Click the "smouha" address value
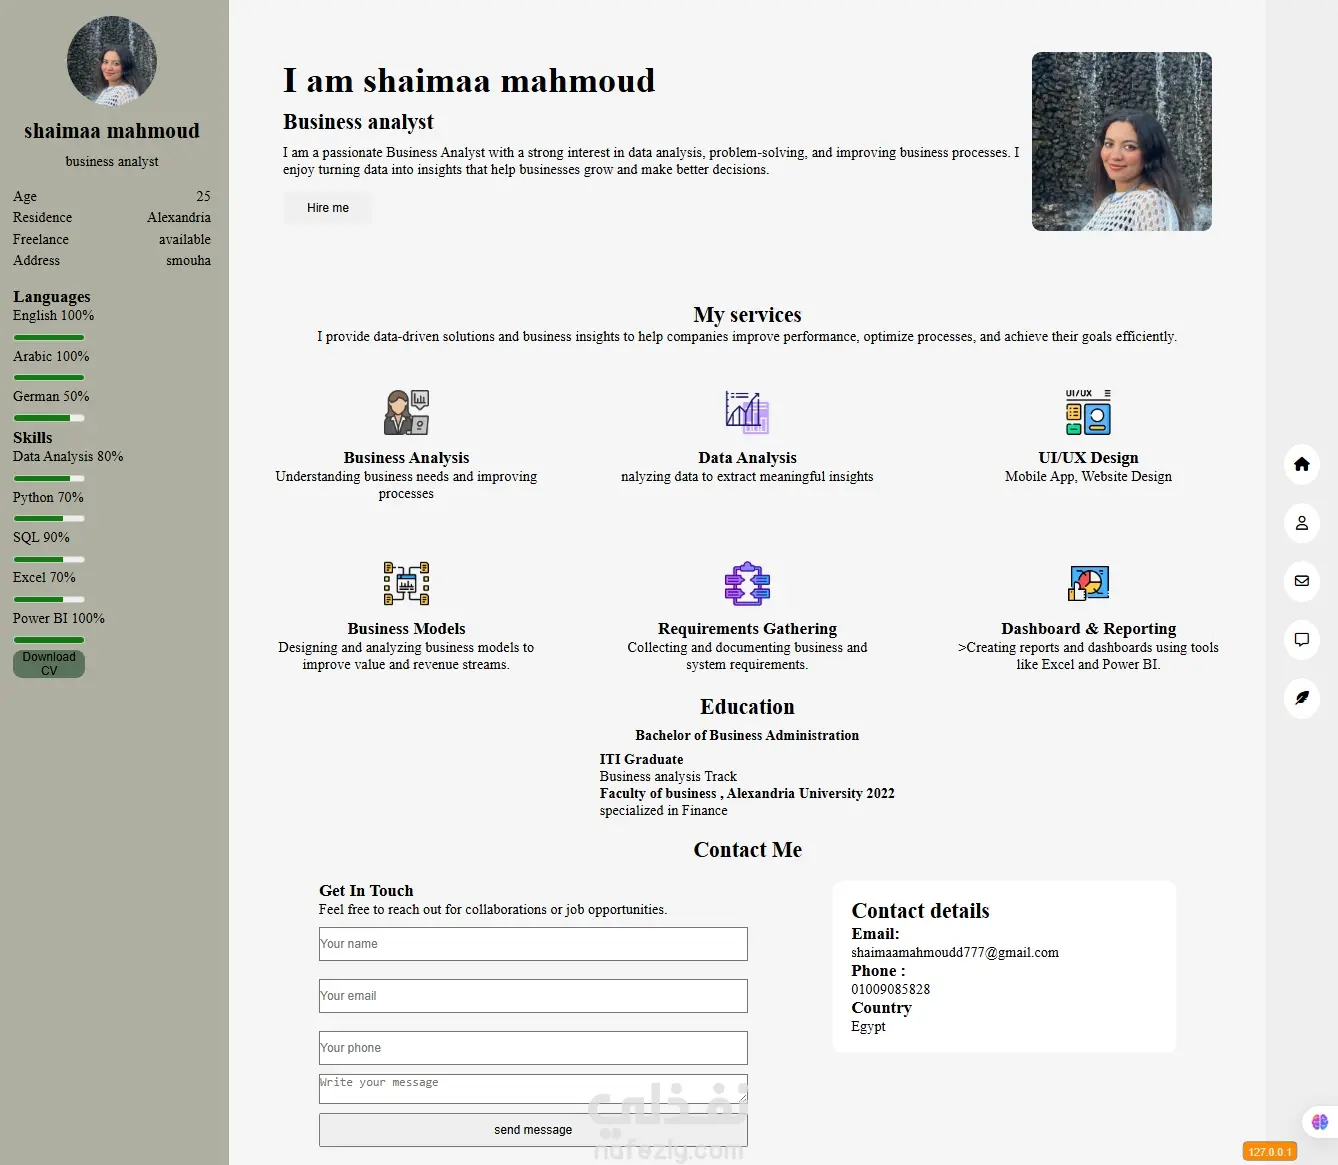Image resolution: width=1338 pixels, height=1165 pixels. 188,261
